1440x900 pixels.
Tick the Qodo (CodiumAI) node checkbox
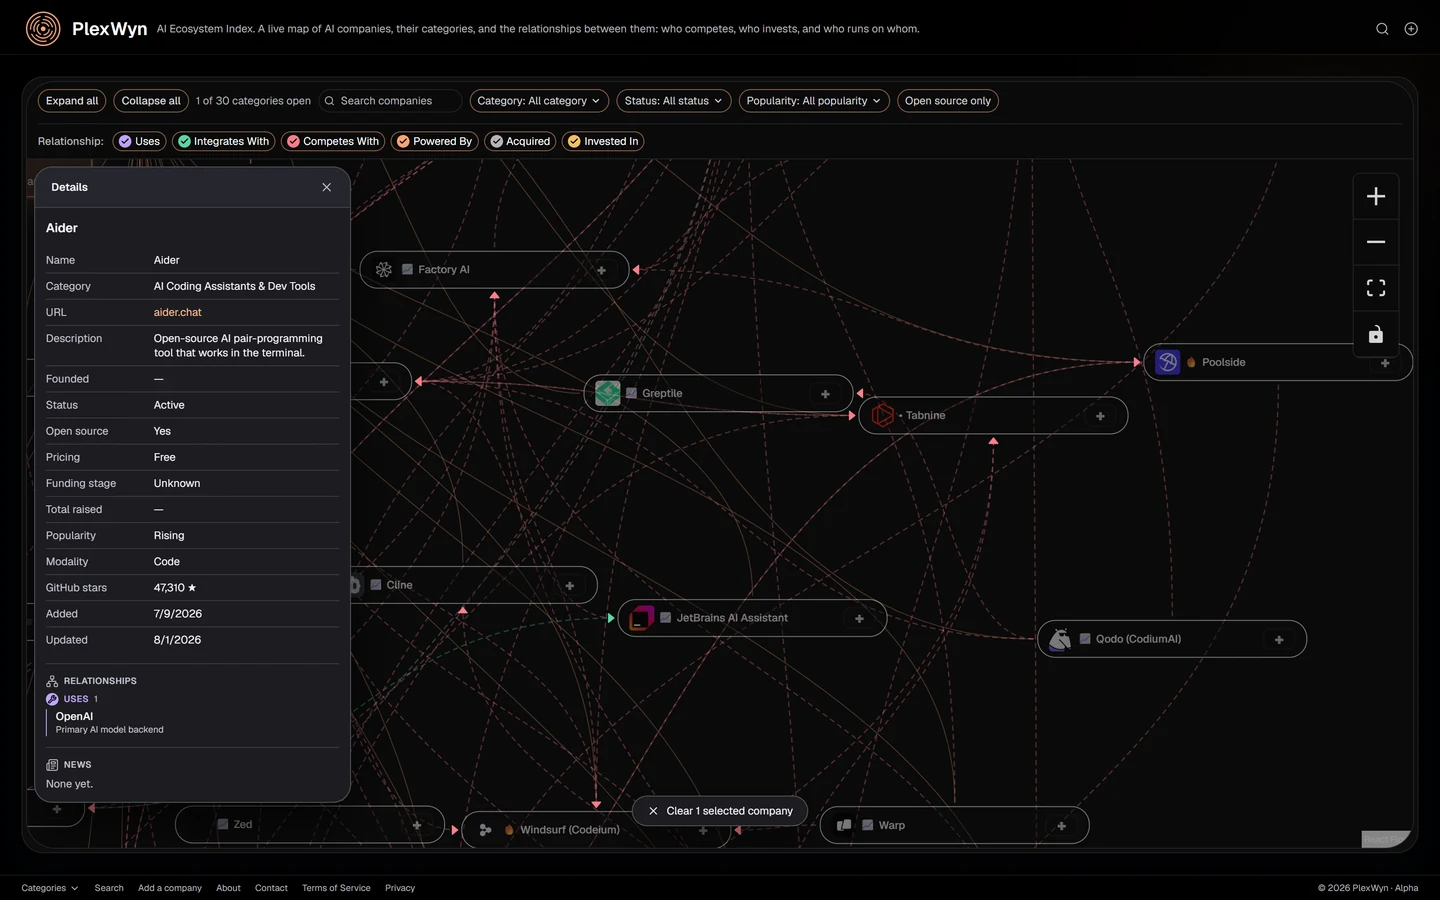tap(1085, 639)
